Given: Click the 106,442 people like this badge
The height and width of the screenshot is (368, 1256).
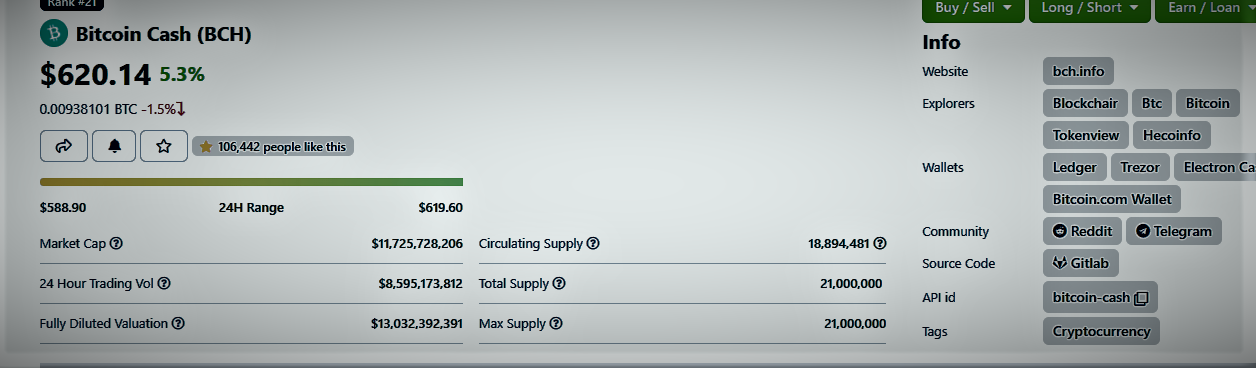Looking at the screenshot, I should (273, 146).
